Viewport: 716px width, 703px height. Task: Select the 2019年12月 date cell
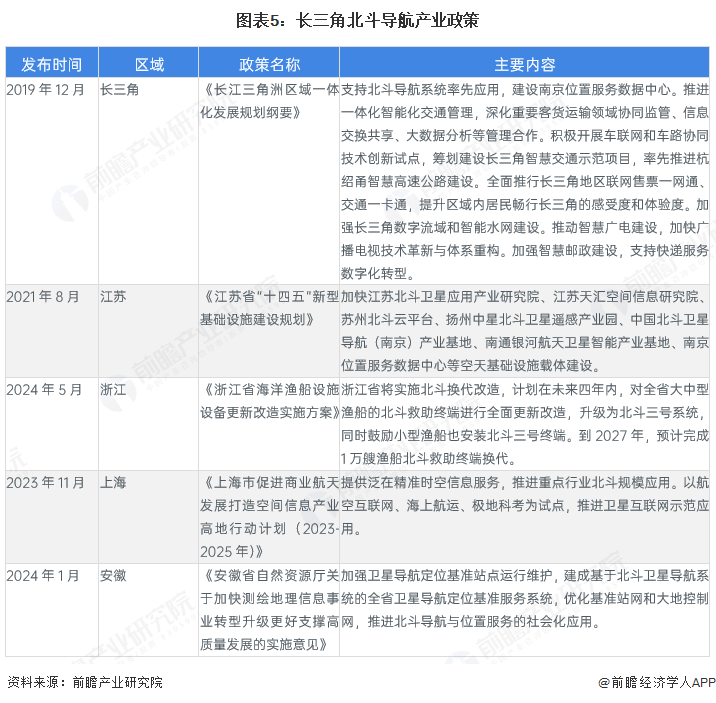pyautogui.click(x=45, y=90)
